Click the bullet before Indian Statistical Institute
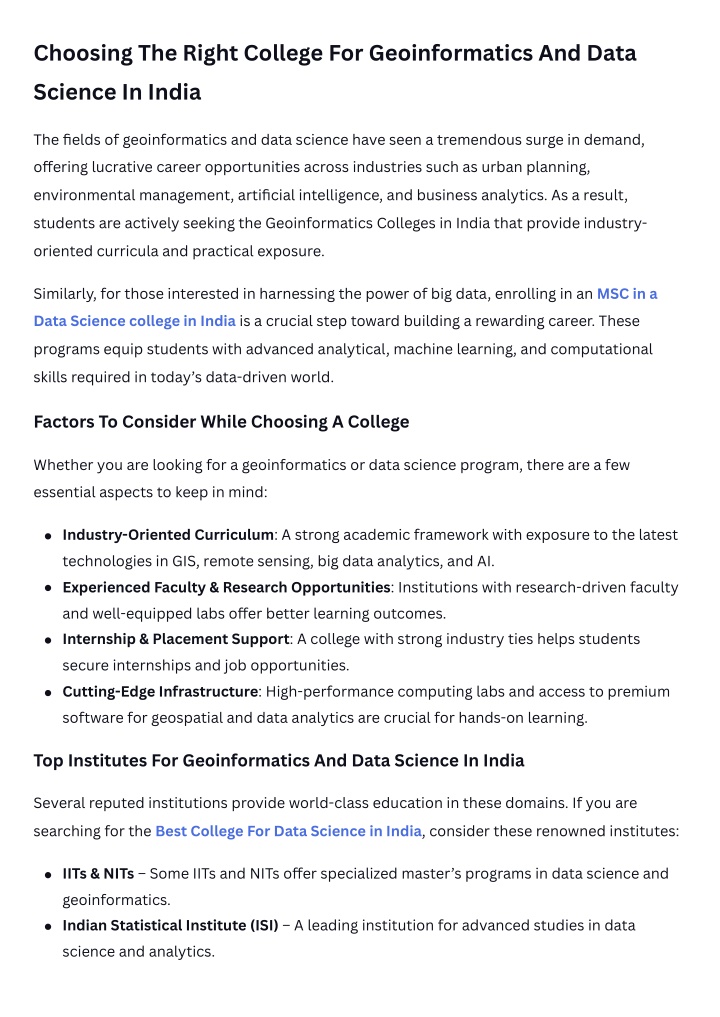720x1017 pixels. [48, 927]
